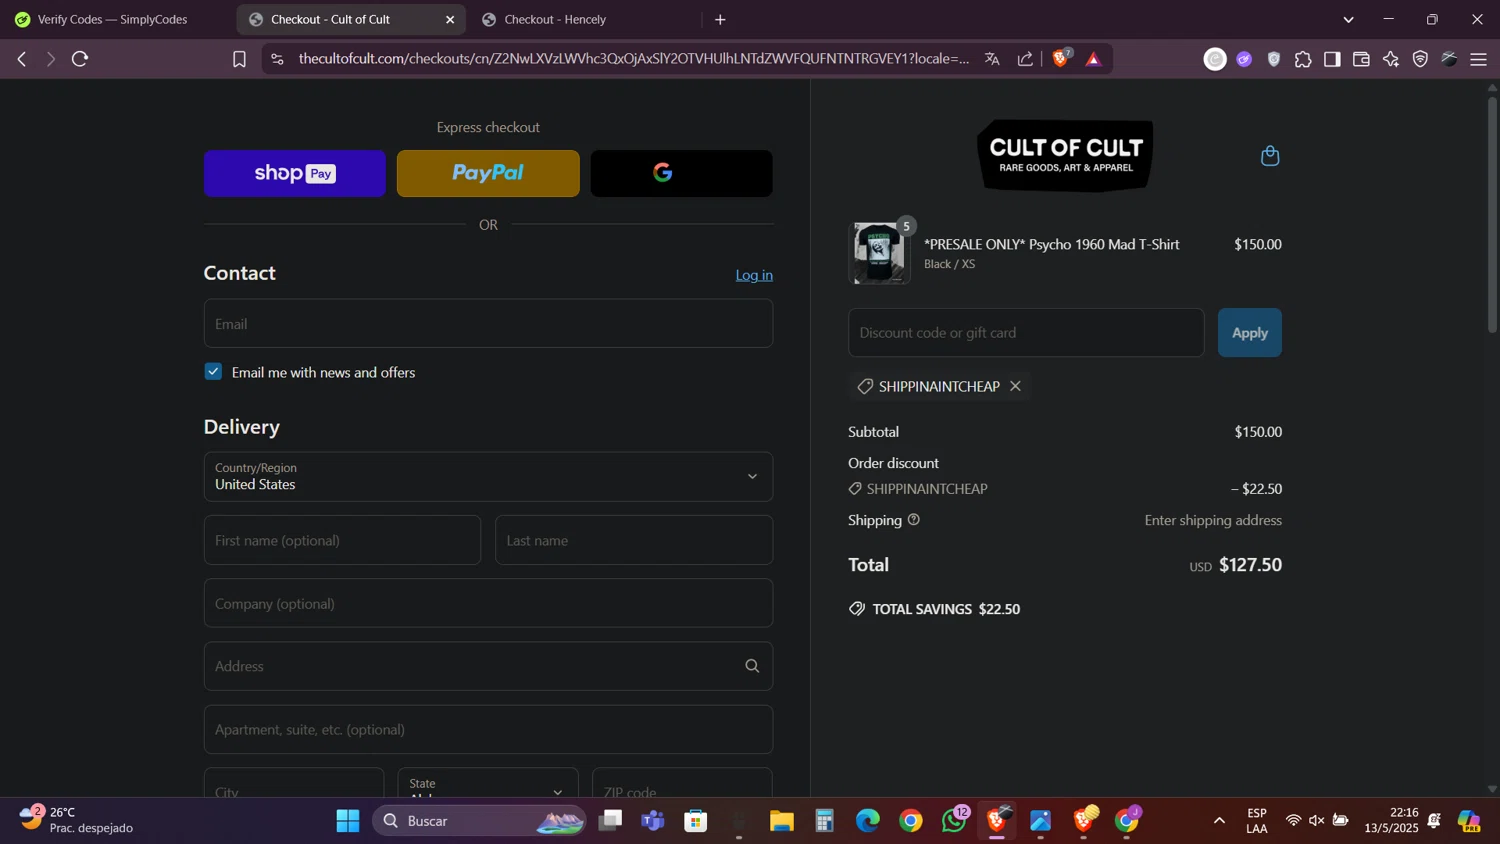This screenshot has width=1500, height=844.
Task: Reload the checkout page
Action: (80, 59)
